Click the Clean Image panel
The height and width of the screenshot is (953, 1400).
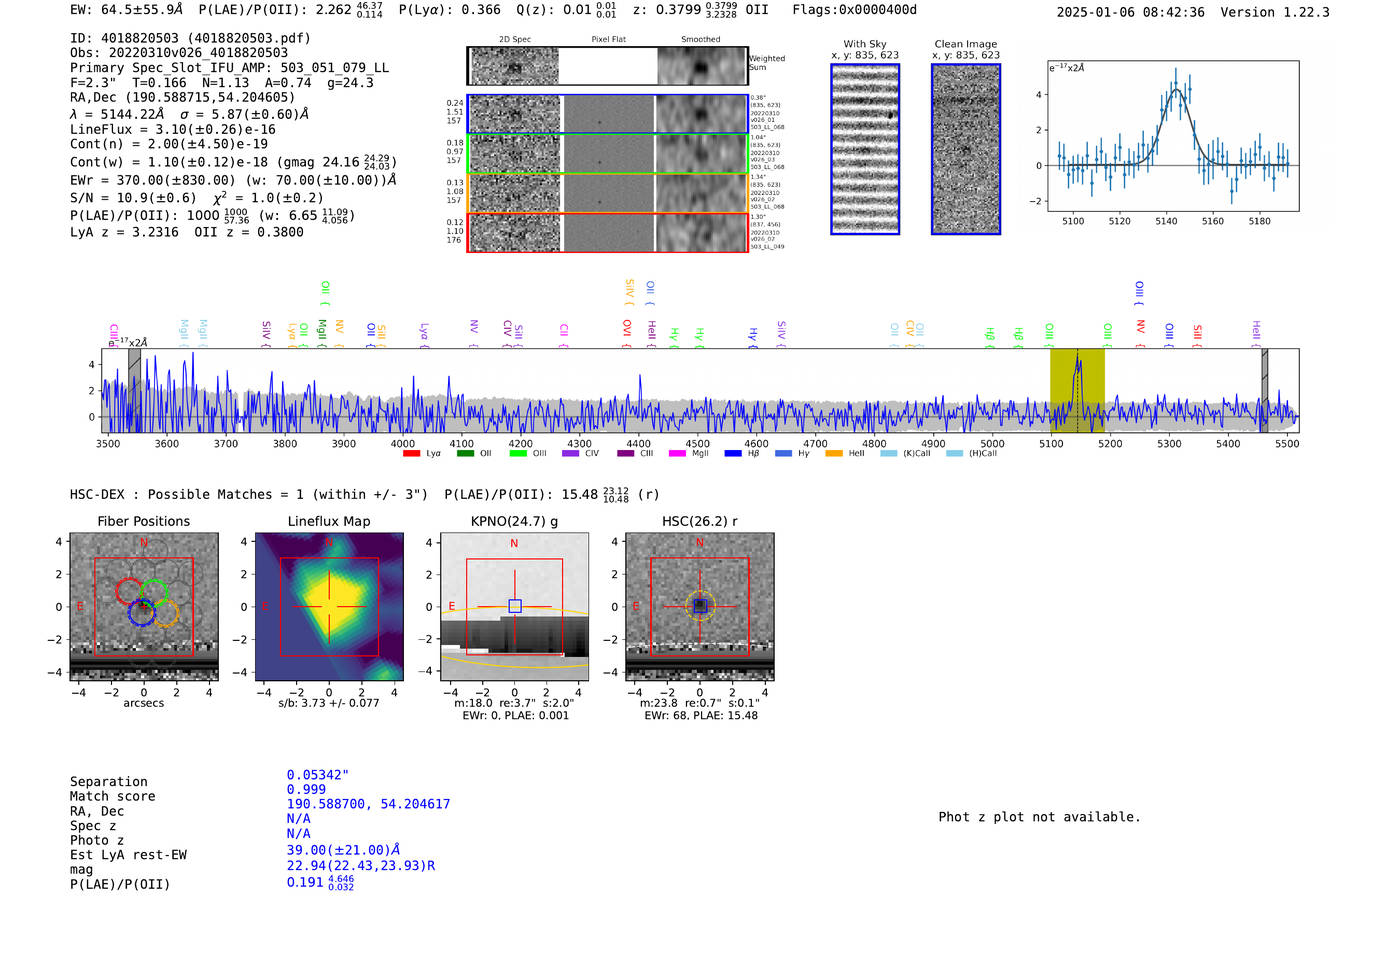coord(966,149)
